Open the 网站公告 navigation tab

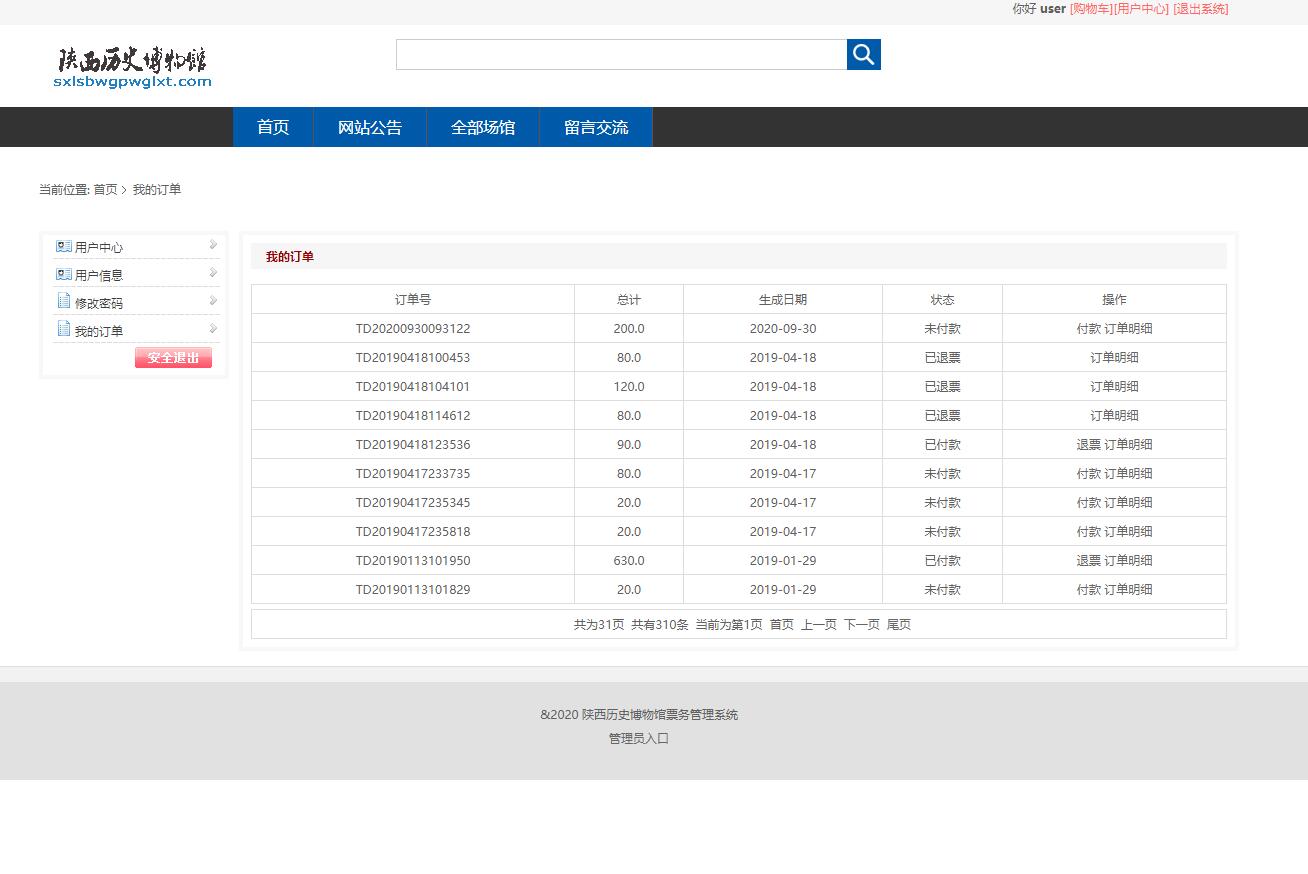[370, 127]
